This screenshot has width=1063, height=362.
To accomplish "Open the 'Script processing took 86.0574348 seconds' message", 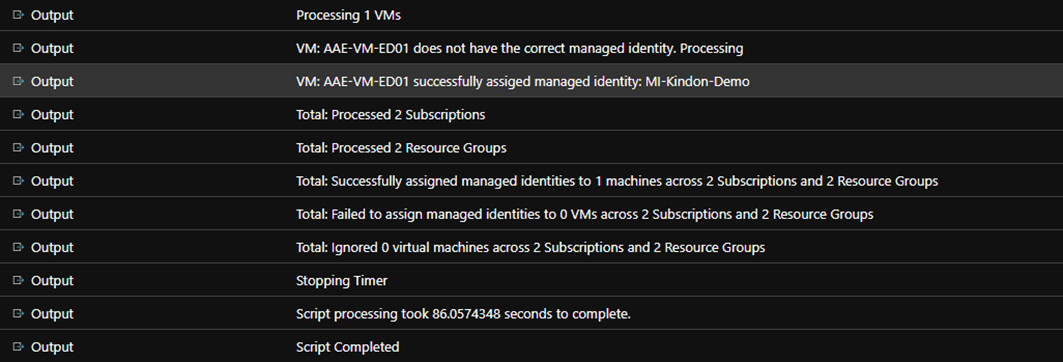I will coord(464,314).
